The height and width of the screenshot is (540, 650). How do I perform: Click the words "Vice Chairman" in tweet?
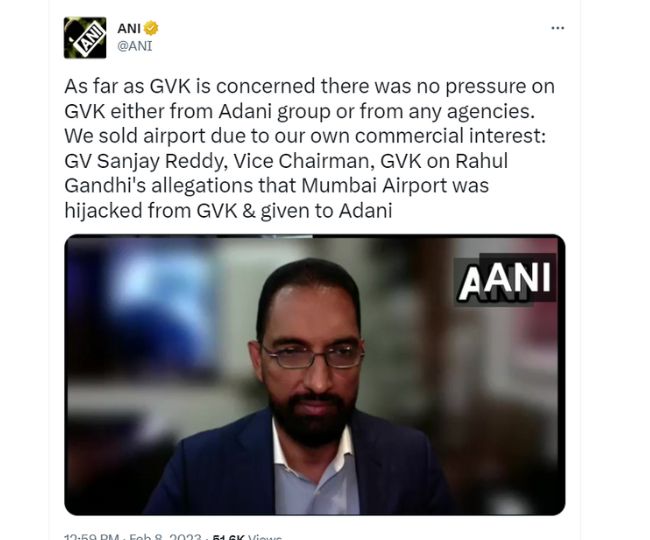[301, 161]
